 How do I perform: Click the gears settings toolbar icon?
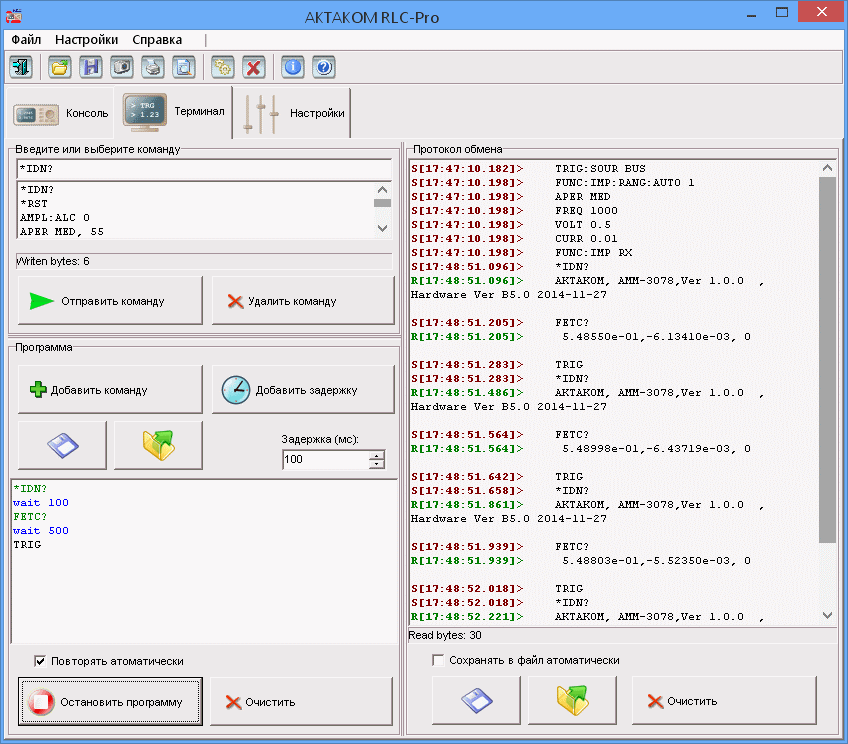point(222,68)
